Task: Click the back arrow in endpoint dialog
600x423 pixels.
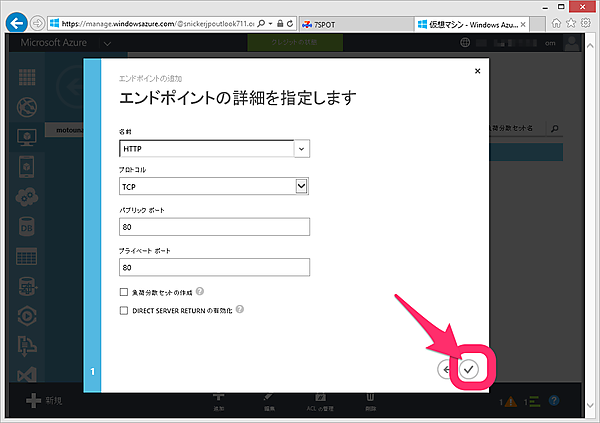Action: point(446,369)
